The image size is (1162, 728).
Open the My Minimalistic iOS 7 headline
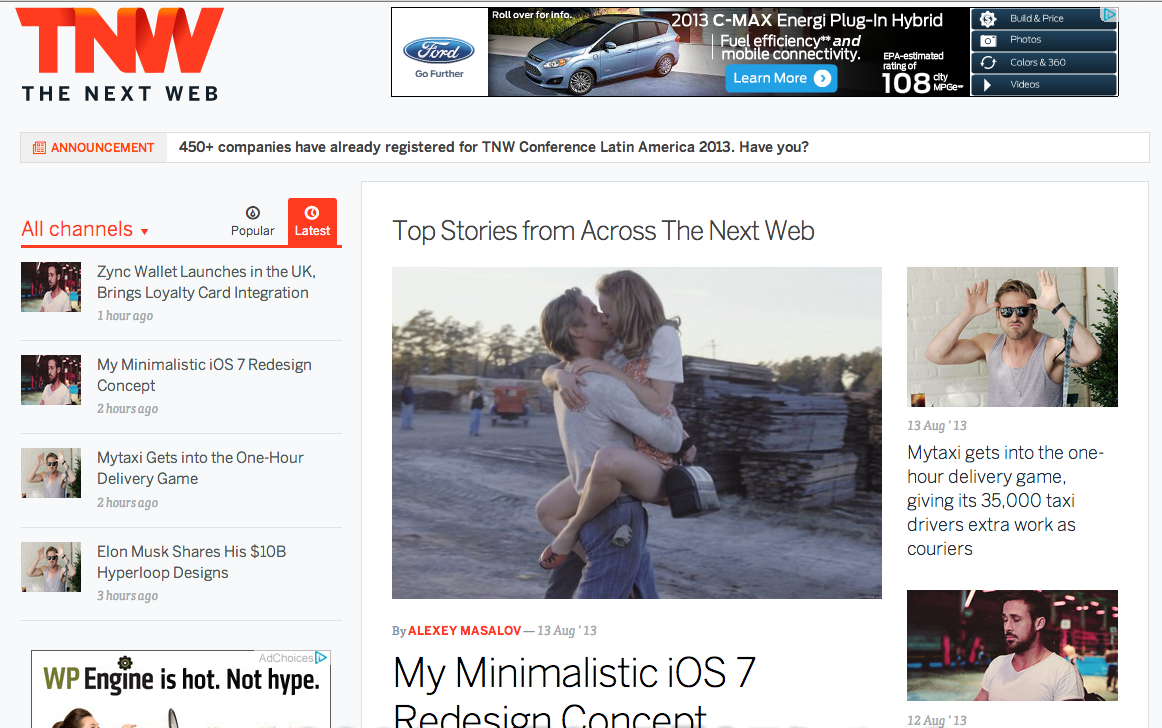tap(574, 691)
